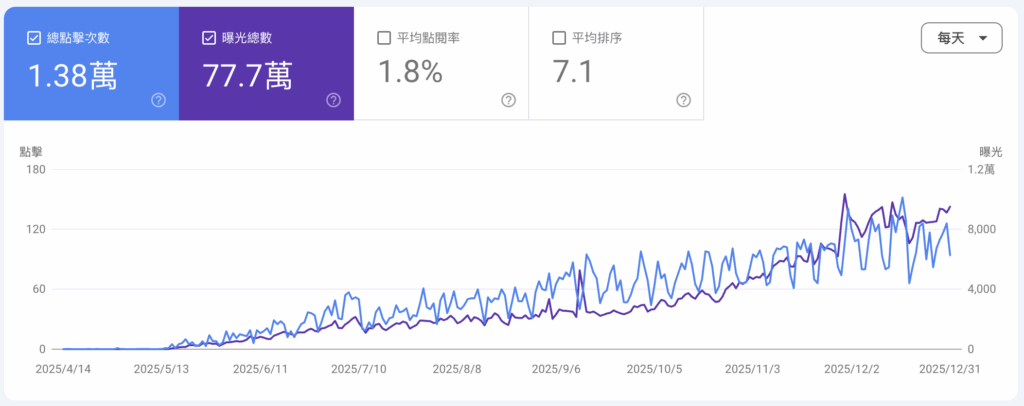1024x406 pixels.
Task: Click the arrow in 每天 dropdown
Action: click(984, 39)
